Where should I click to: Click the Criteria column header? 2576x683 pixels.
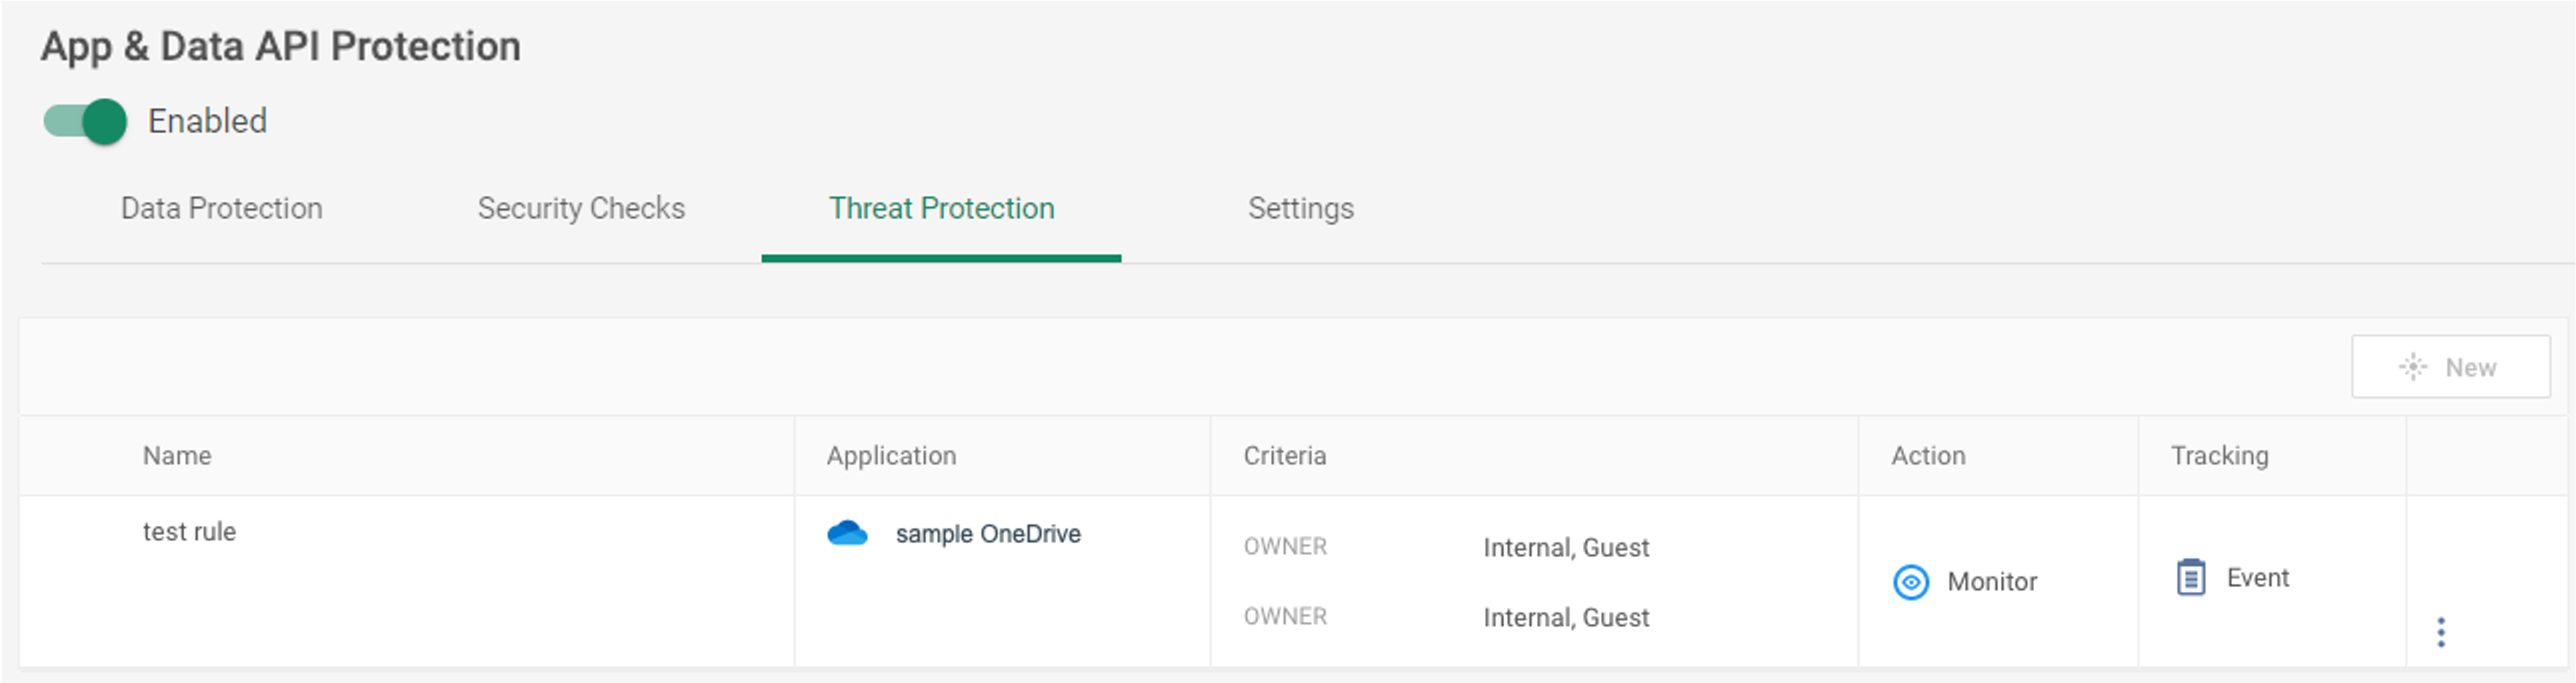point(1284,456)
